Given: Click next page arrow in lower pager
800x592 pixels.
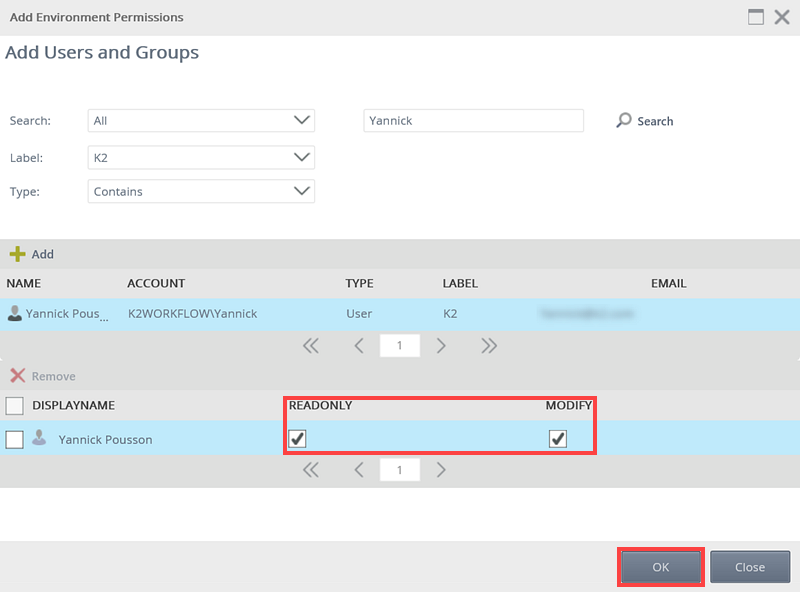Looking at the screenshot, I should pyautogui.click(x=441, y=470).
